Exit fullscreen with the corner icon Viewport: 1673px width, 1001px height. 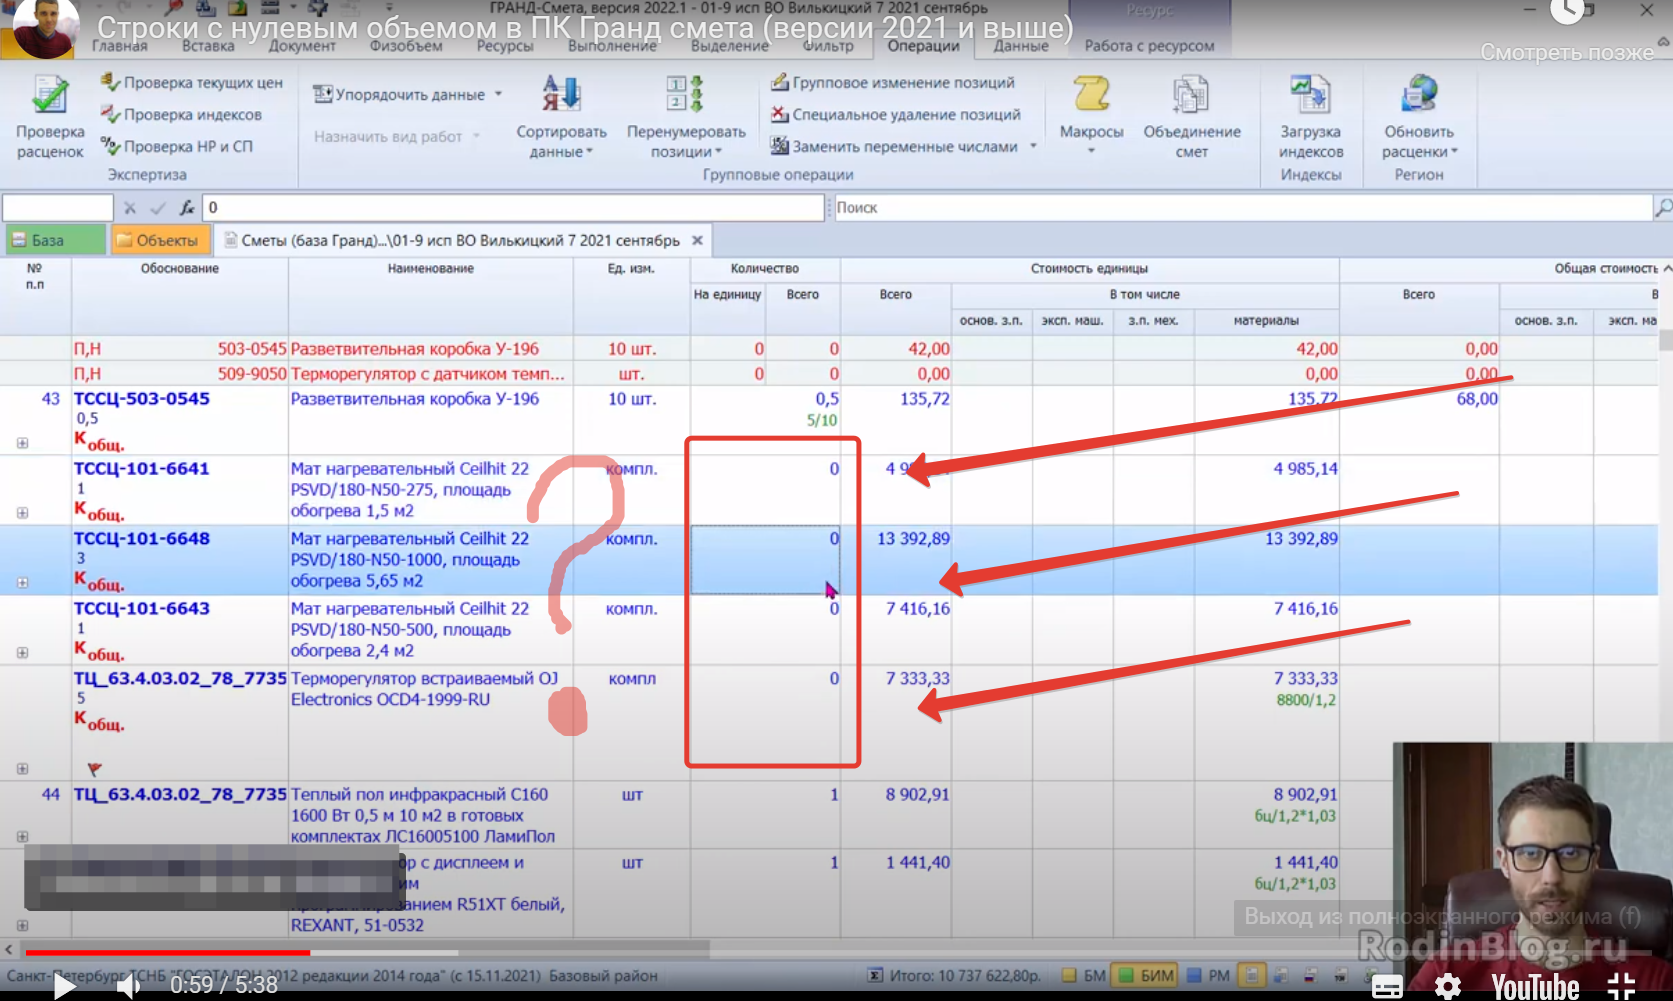(1621, 986)
